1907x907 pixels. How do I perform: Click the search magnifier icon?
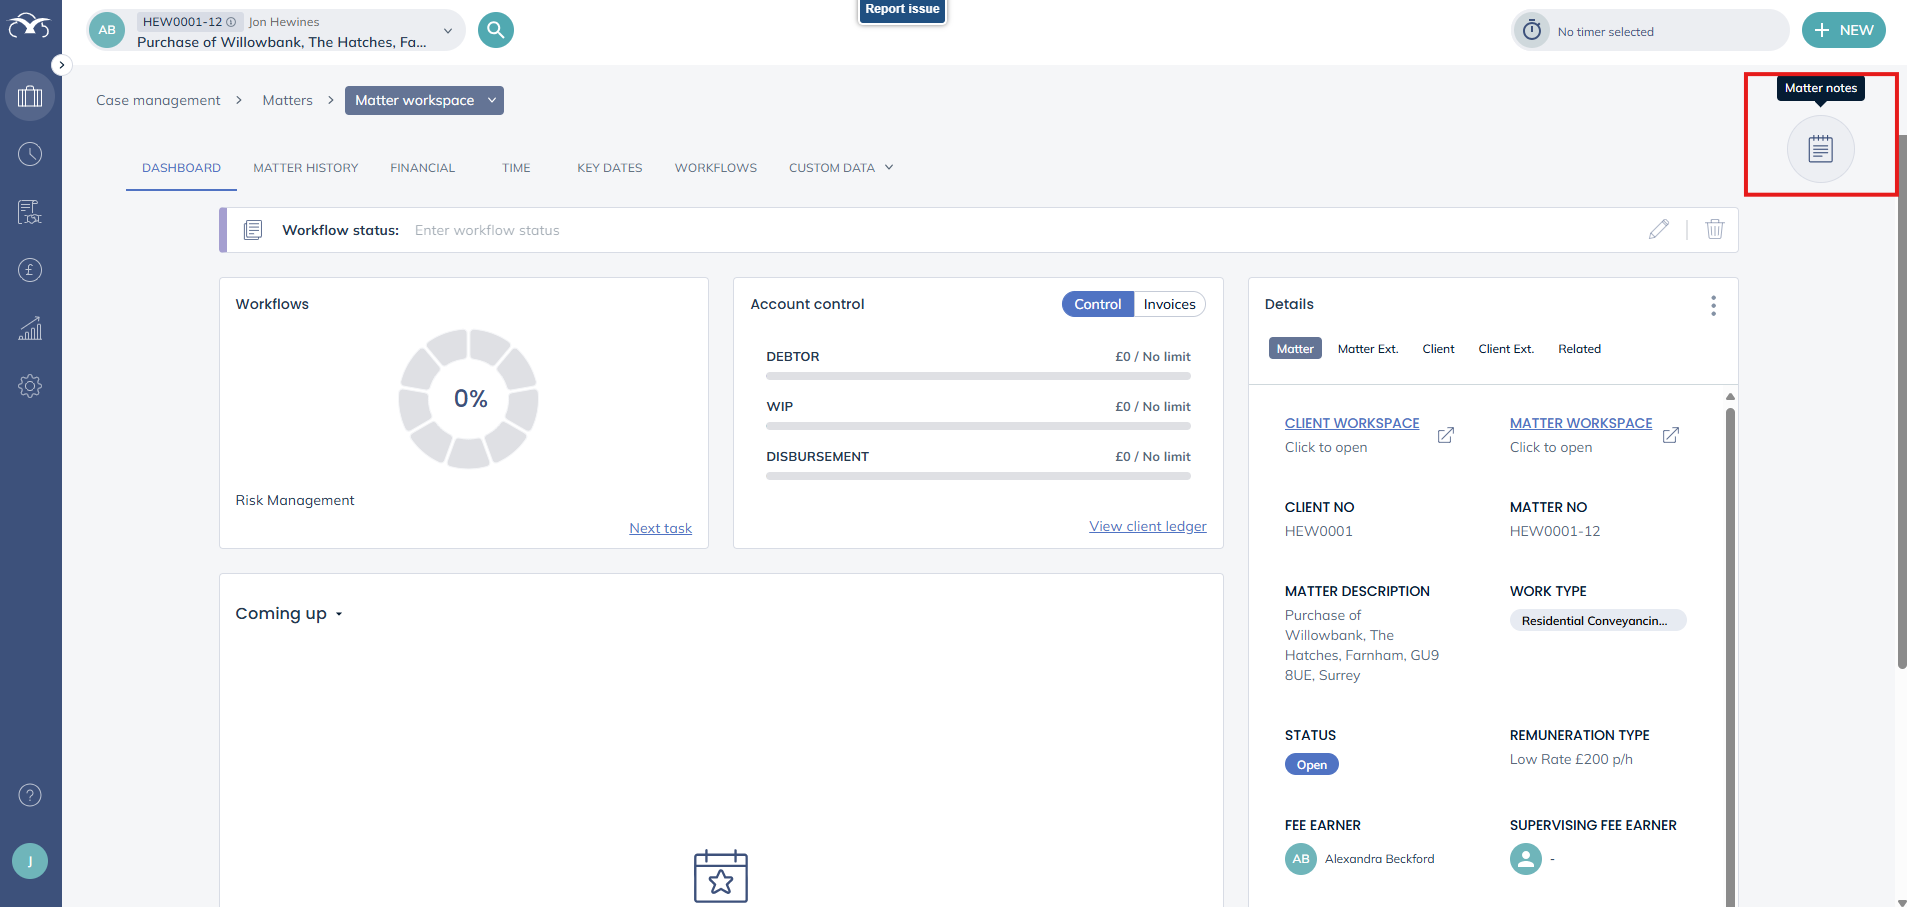point(495,30)
